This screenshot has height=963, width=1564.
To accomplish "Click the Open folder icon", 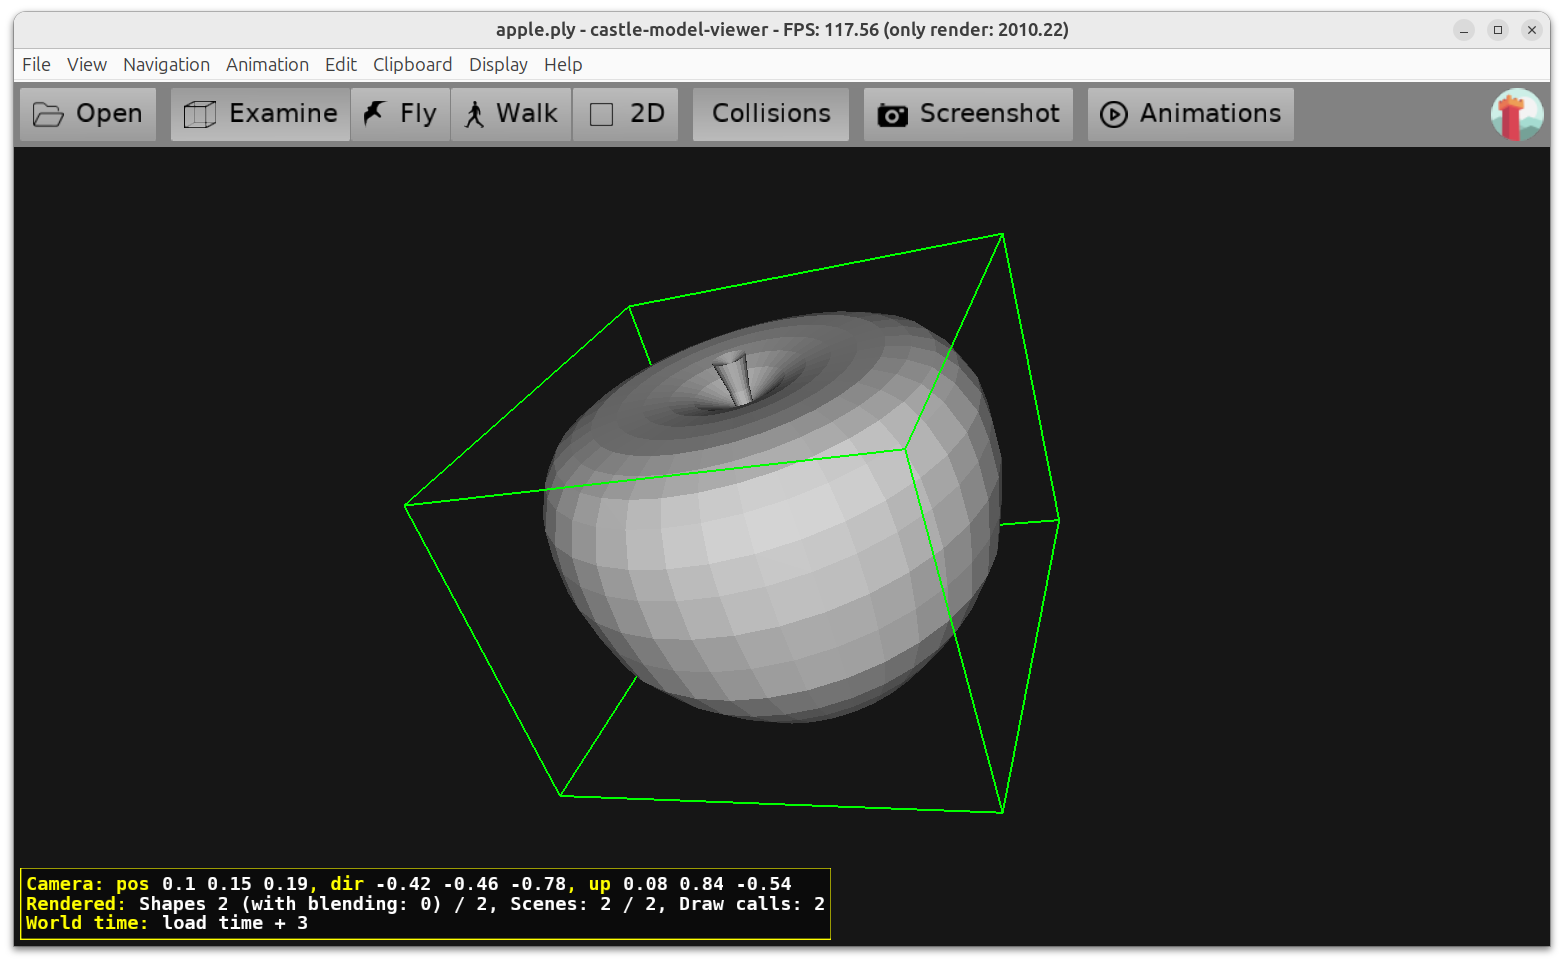I will click(48, 115).
